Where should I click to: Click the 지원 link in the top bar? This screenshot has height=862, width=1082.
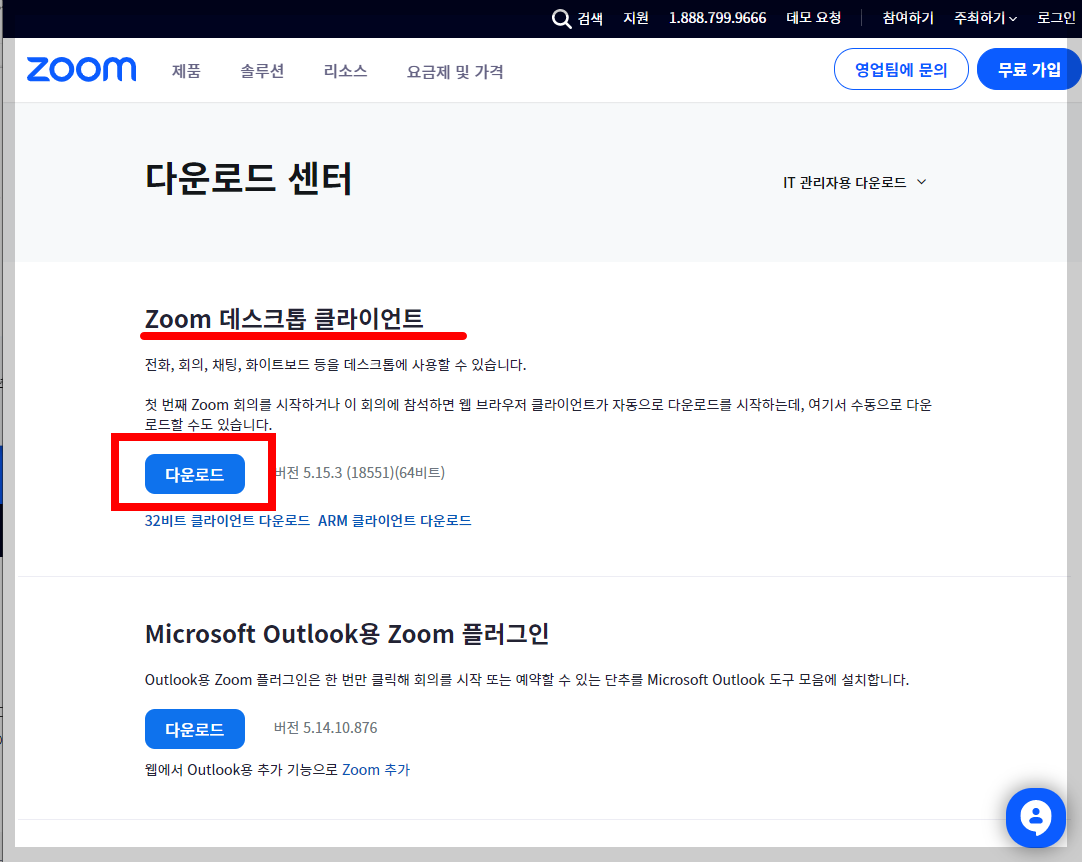636,18
